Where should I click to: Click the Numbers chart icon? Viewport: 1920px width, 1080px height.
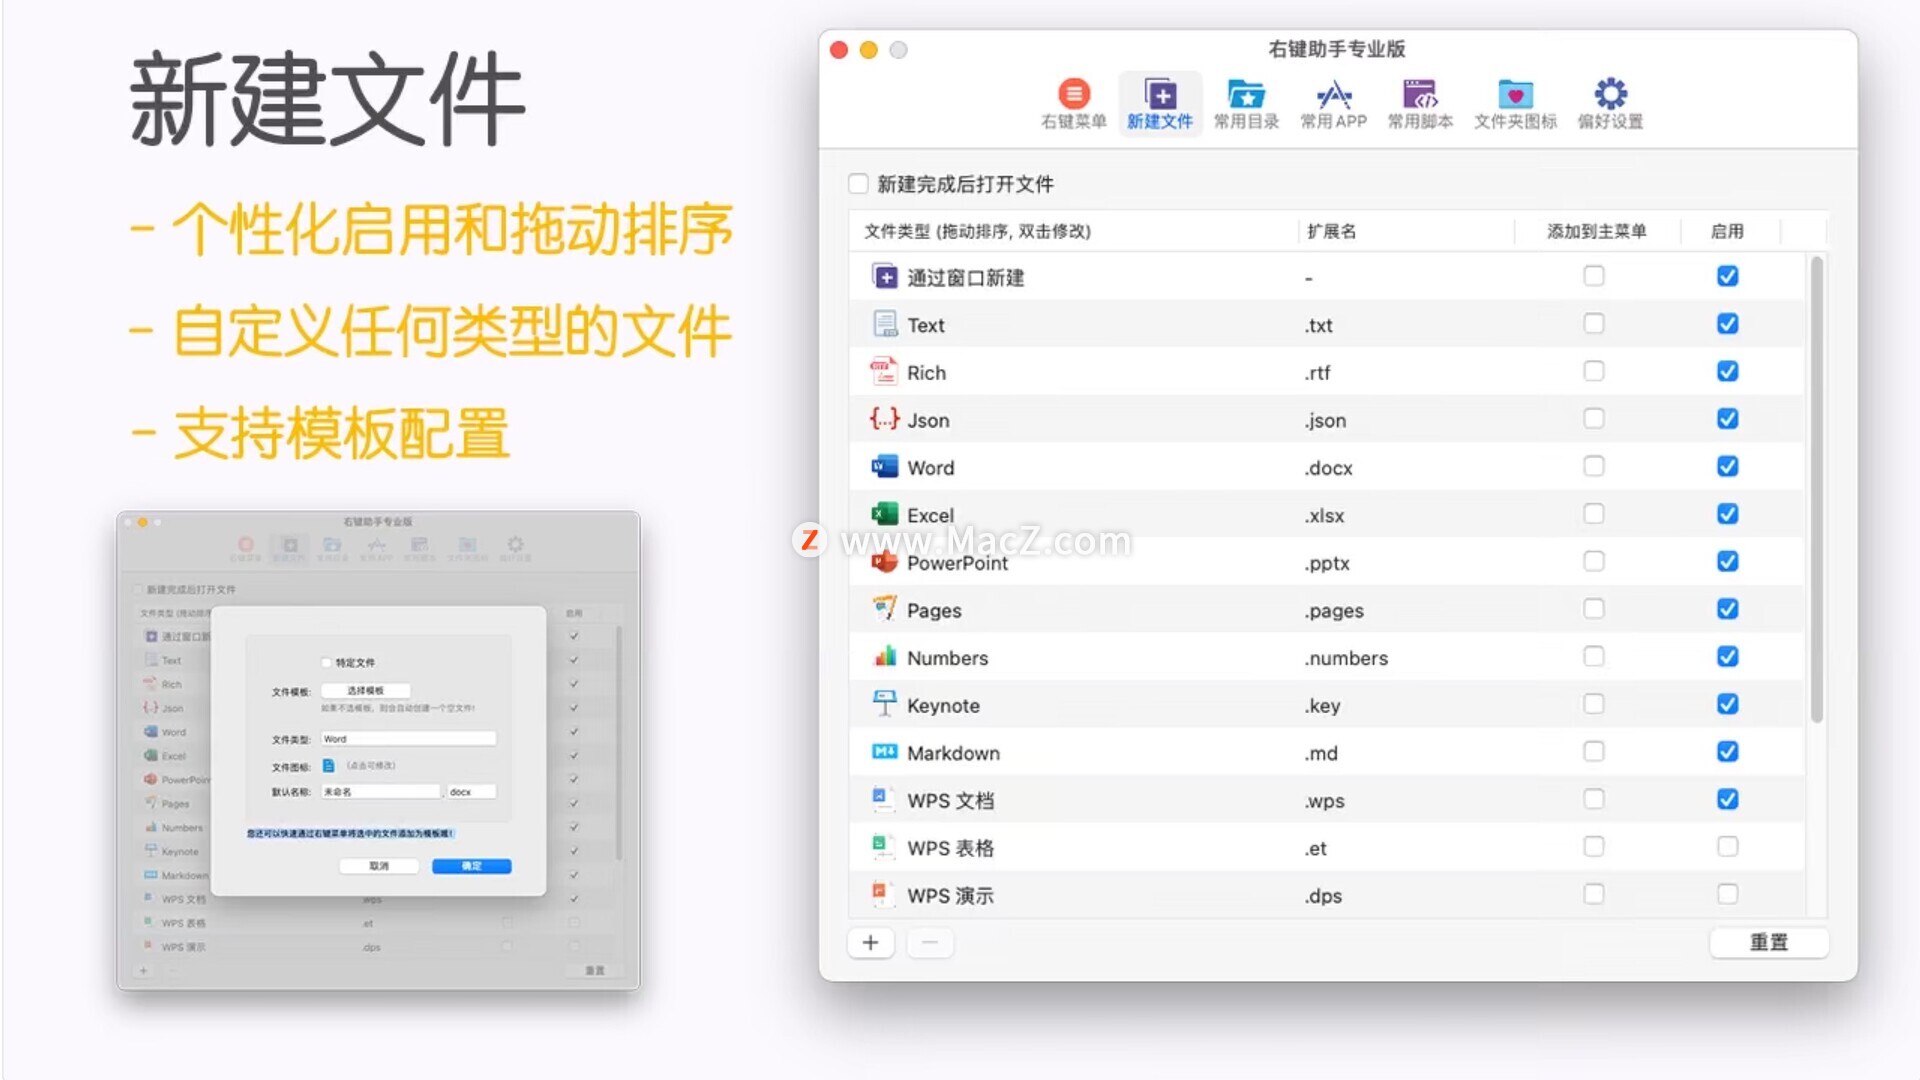coord(884,657)
